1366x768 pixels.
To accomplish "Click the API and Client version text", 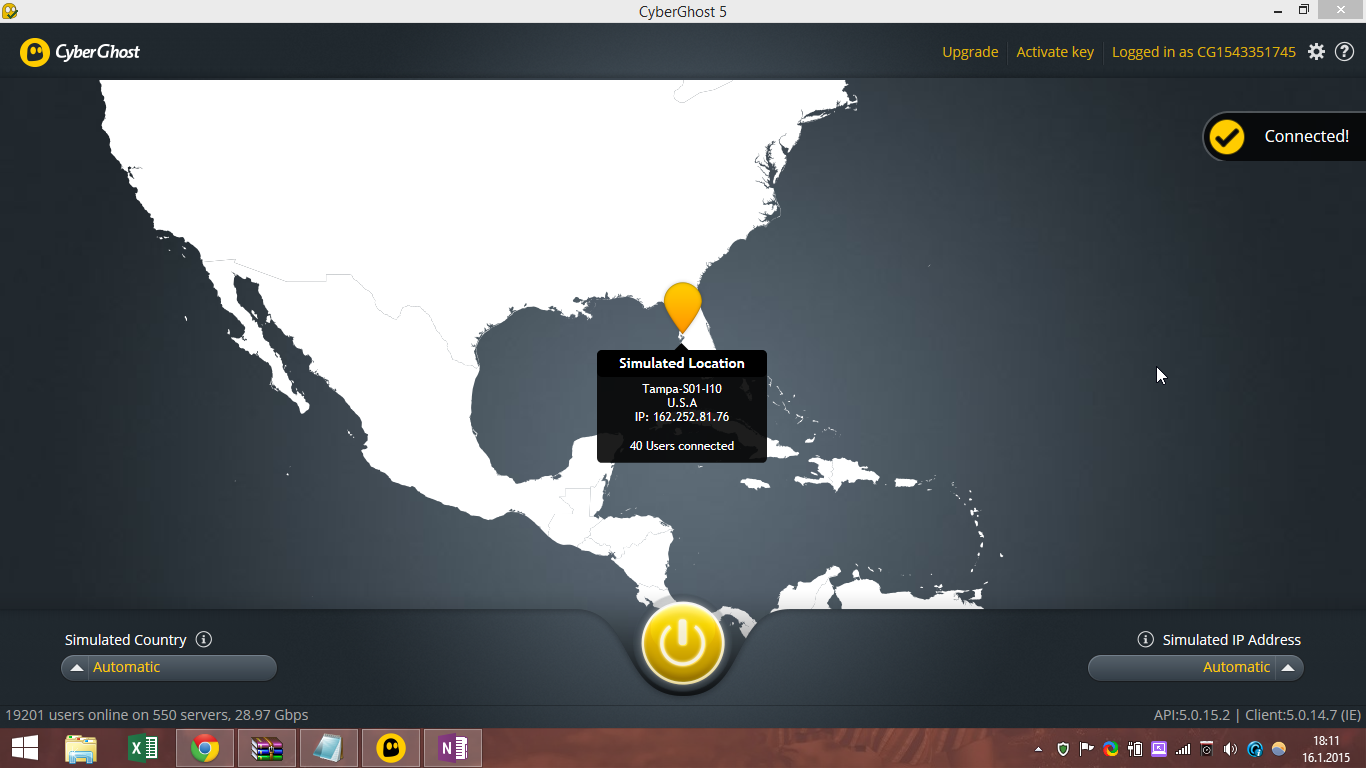I will click(x=1257, y=715).
